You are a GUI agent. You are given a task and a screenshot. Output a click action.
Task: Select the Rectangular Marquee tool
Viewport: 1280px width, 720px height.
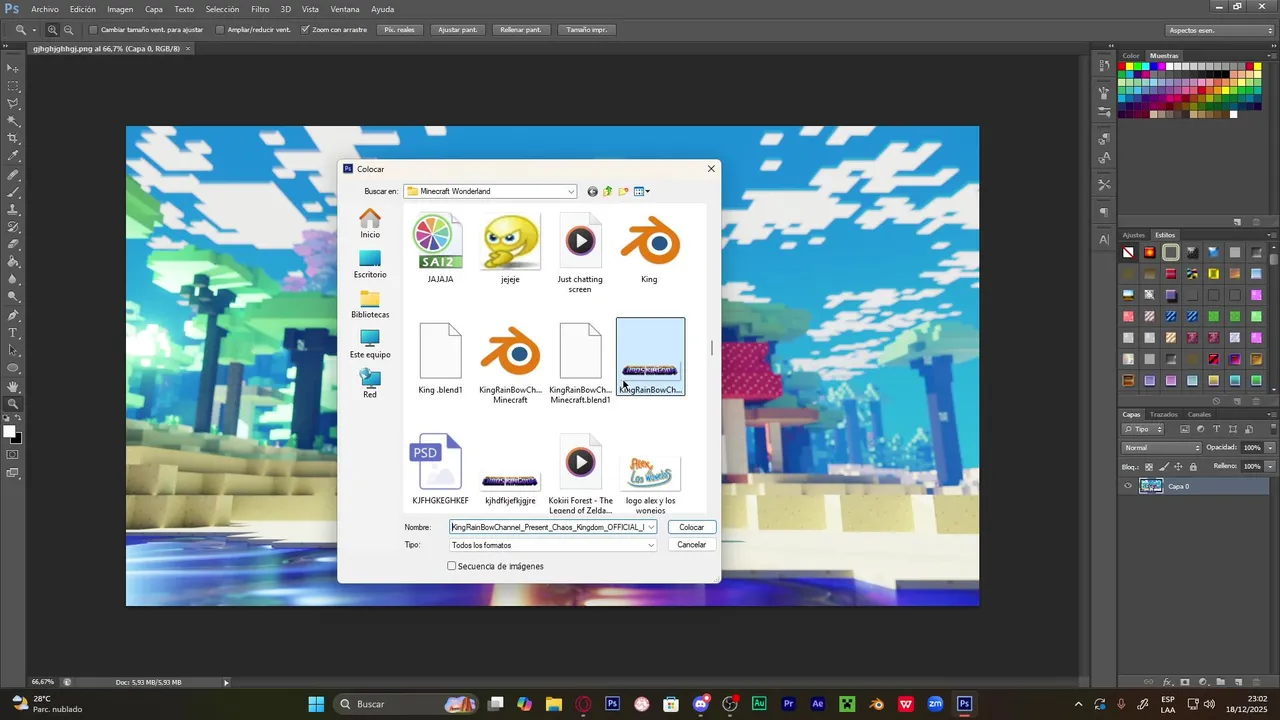tap(13, 86)
